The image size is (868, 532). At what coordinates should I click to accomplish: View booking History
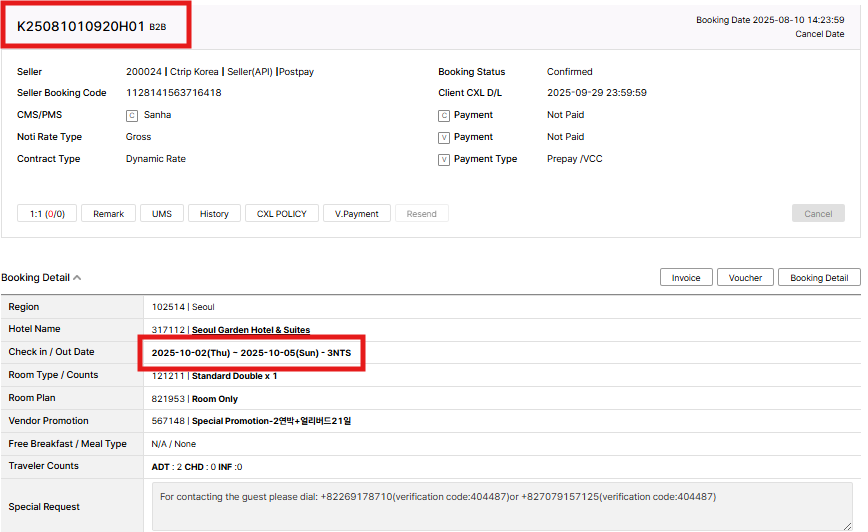tap(214, 213)
